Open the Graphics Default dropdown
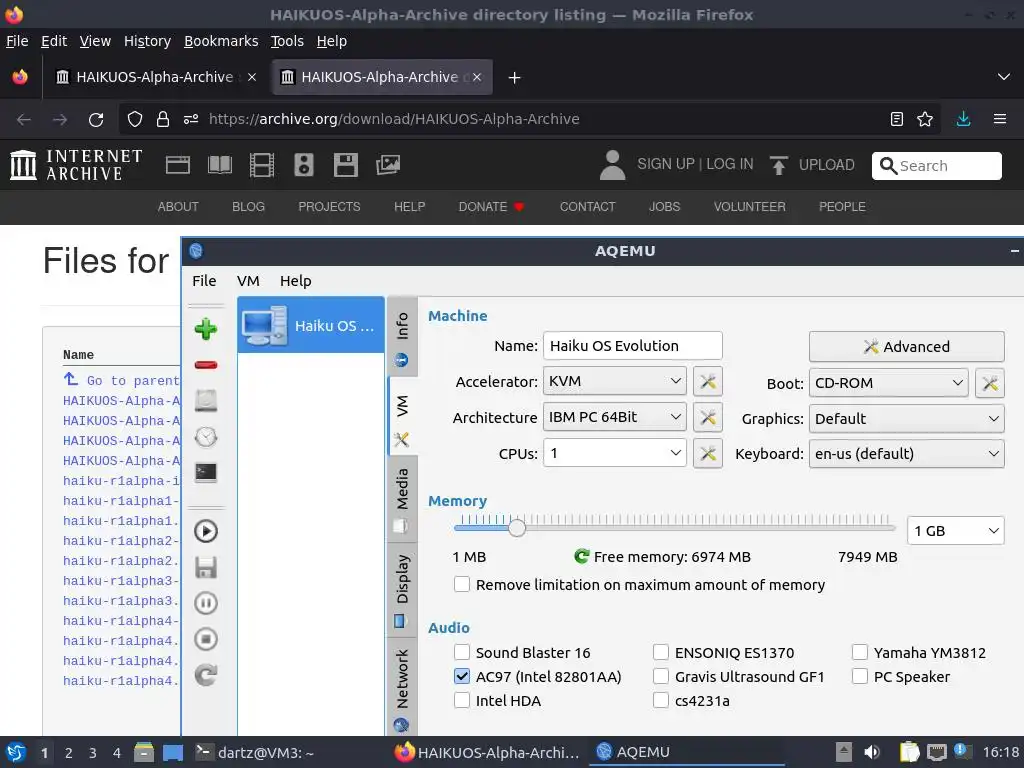The height and width of the screenshot is (768, 1024). tap(906, 419)
